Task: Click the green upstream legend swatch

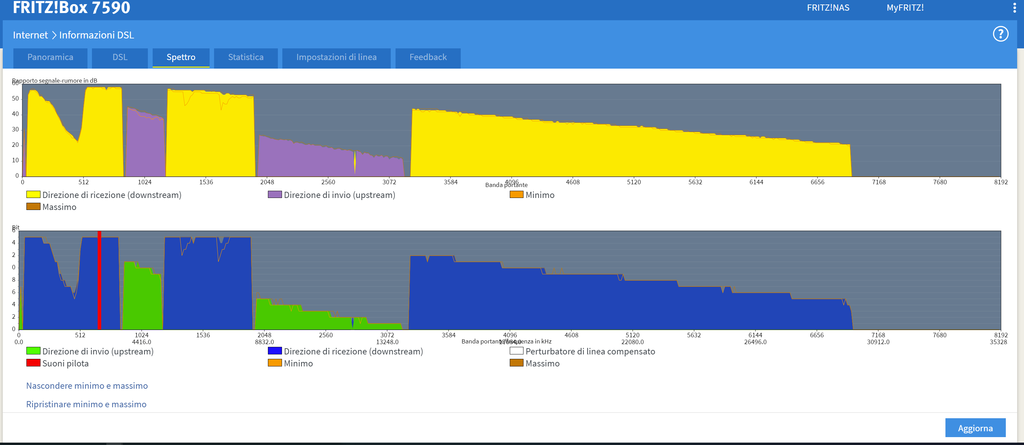Action: pyautogui.click(x=33, y=351)
